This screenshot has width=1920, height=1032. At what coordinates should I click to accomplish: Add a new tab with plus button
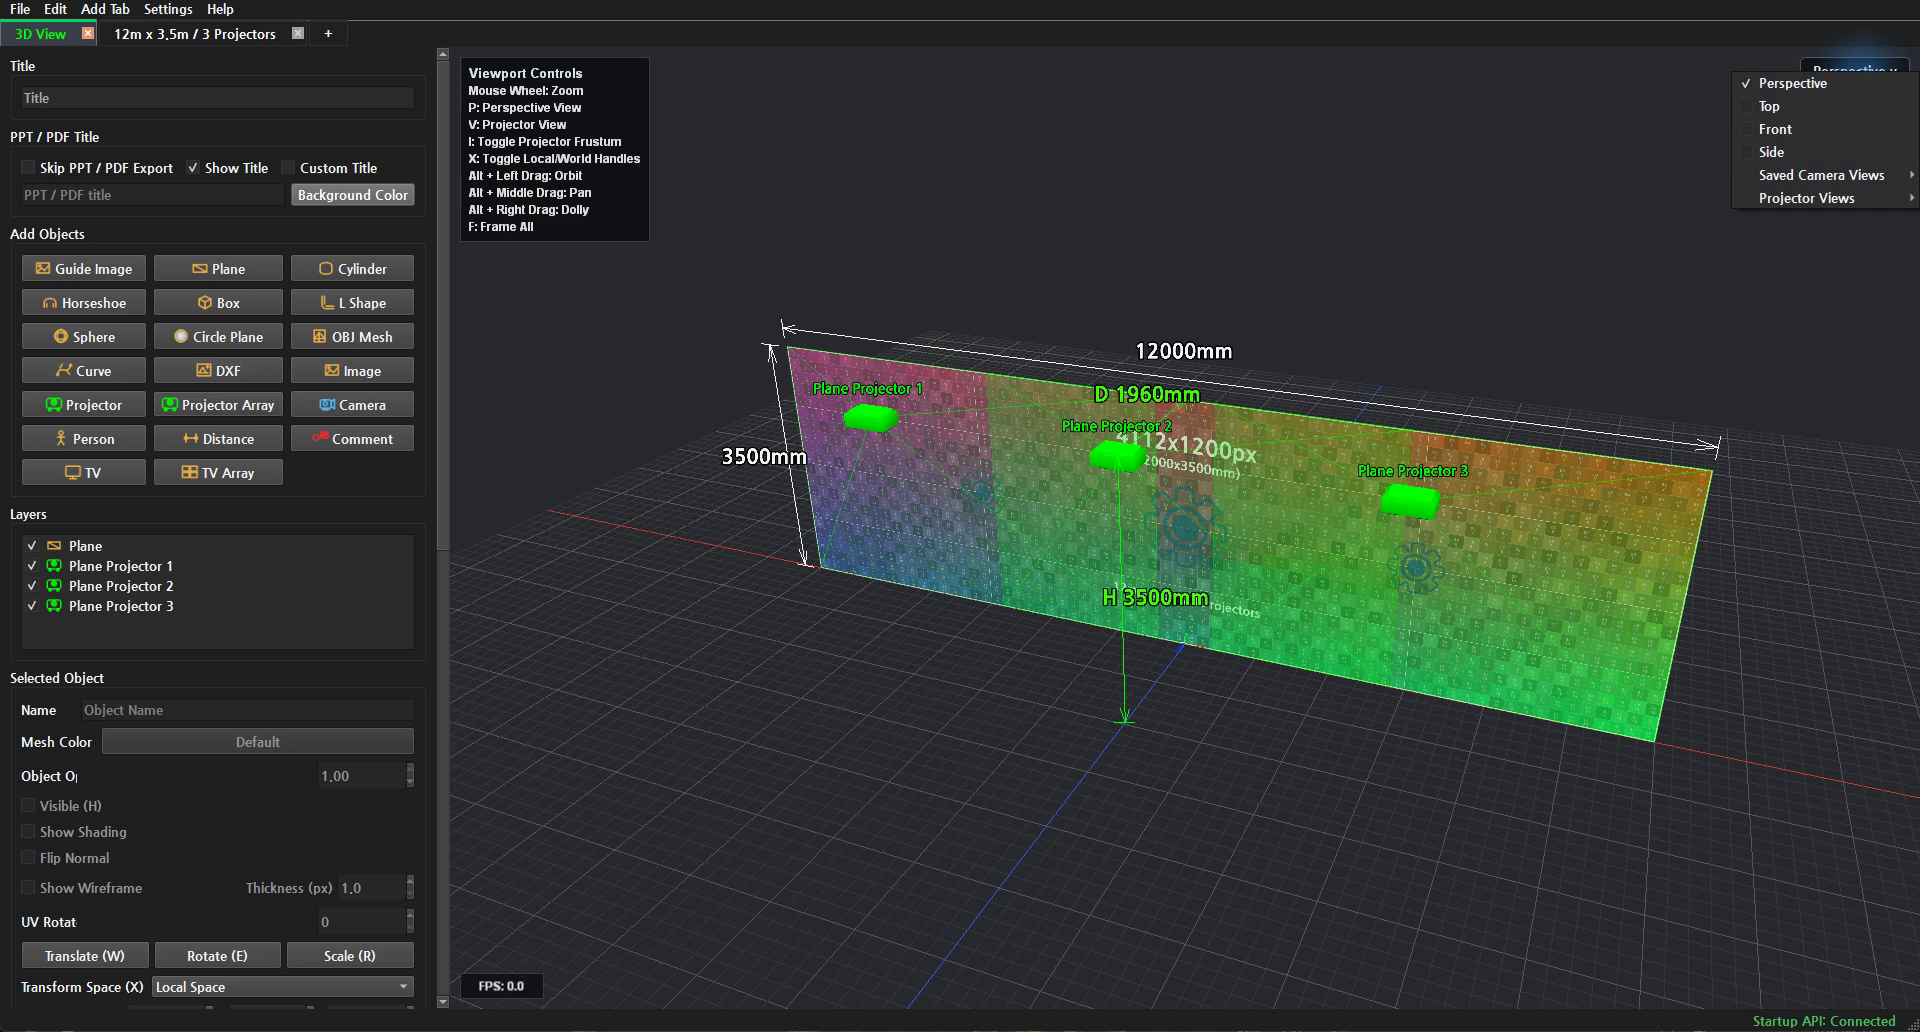(x=328, y=34)
